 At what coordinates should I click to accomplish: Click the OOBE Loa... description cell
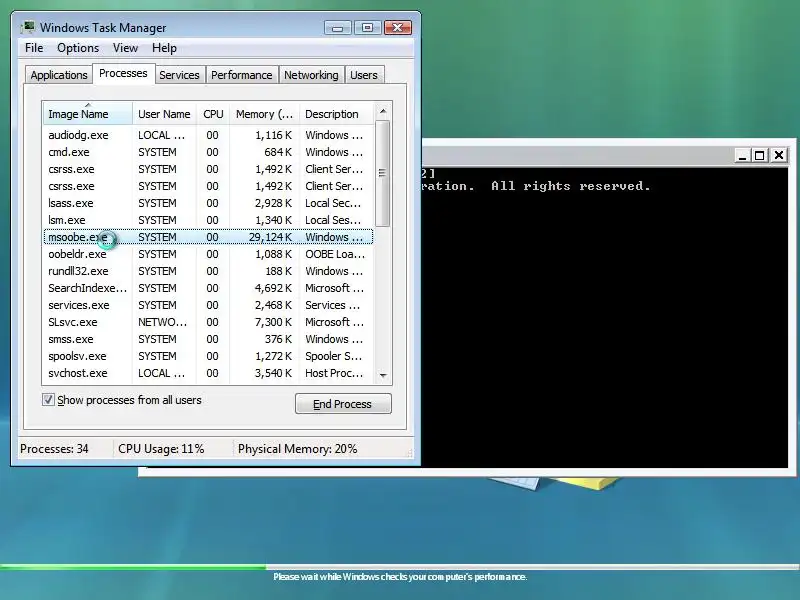click(335, 254)
